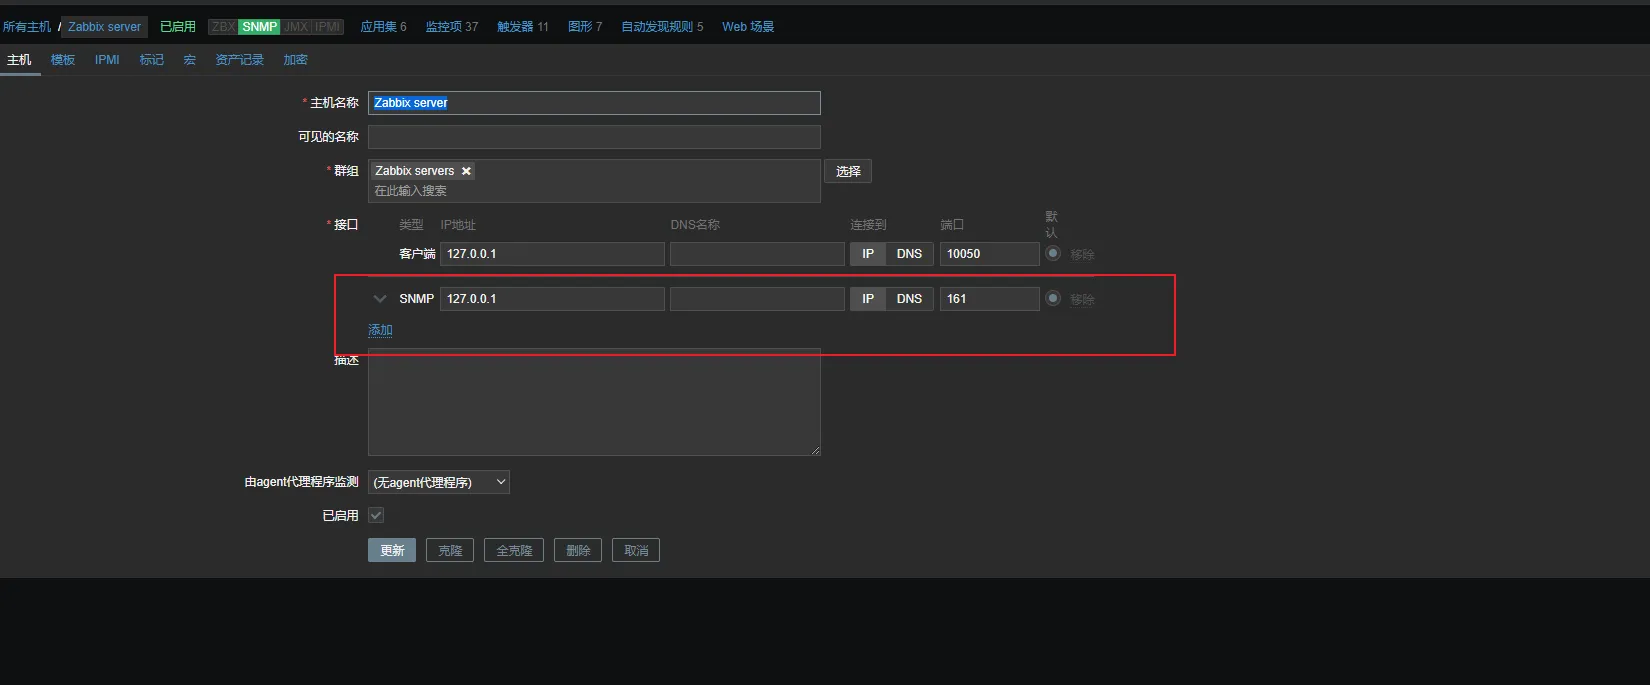Click the green SNMP availability badge
The height and width of the screenshot is (685, 1650).
(x=259, y=27)
